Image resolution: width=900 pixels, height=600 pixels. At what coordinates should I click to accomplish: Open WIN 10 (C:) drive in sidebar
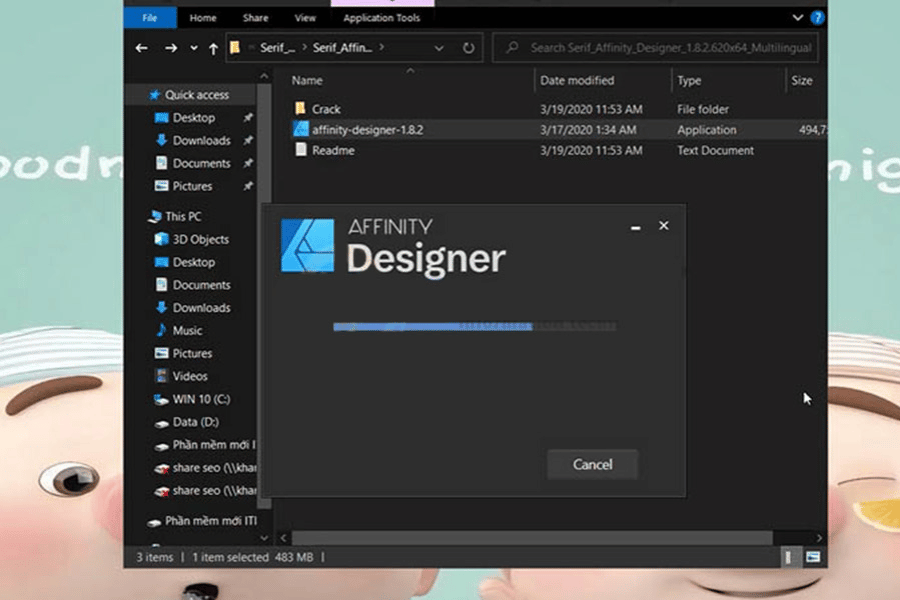(201, 399)
